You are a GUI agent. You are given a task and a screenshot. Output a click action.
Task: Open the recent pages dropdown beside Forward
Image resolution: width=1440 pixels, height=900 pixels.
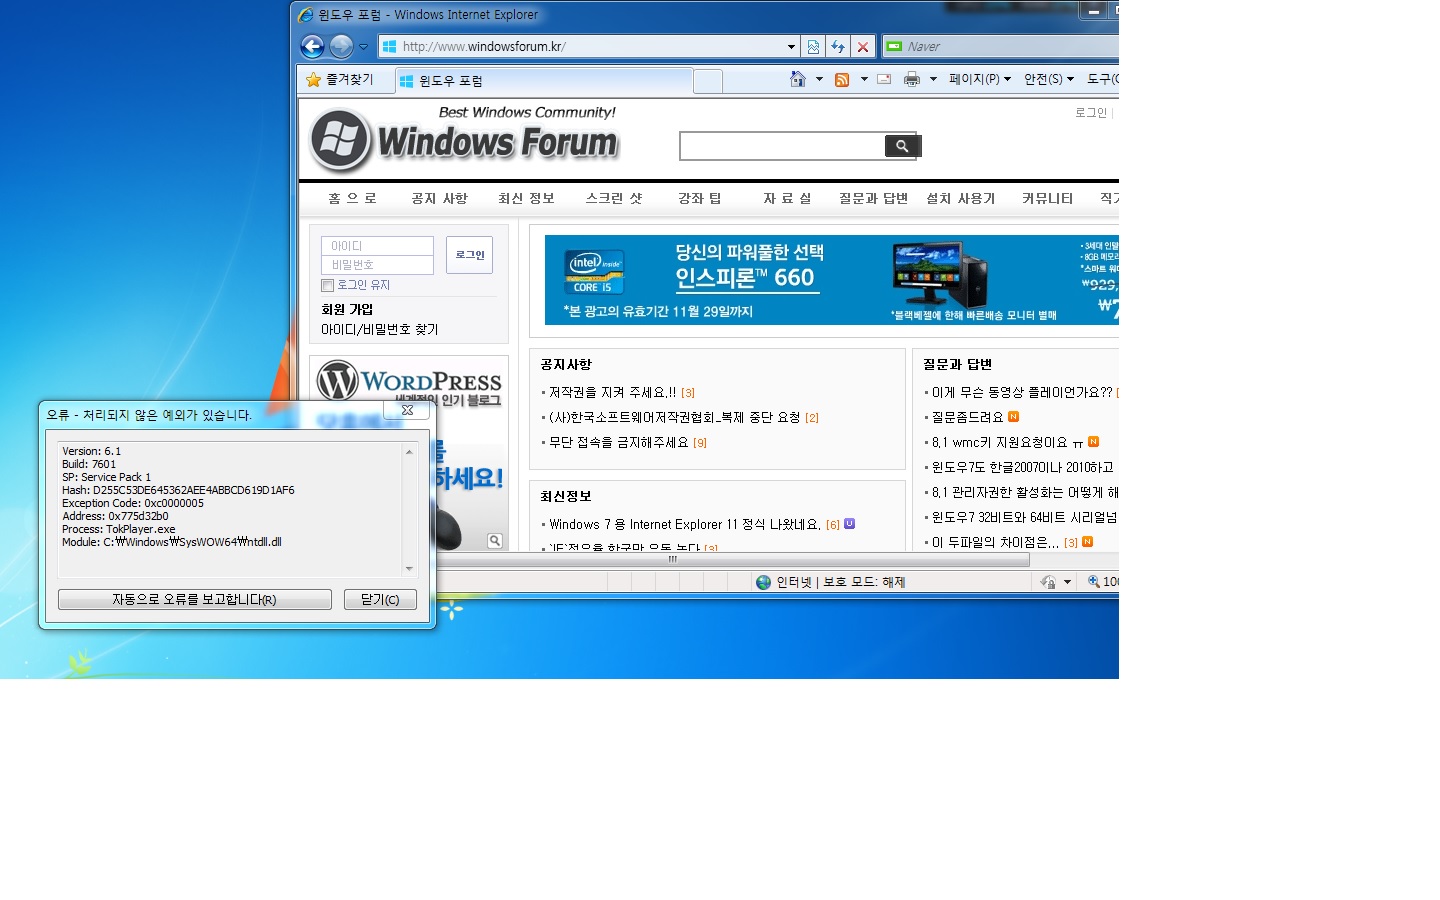click(x=363, y=47)
